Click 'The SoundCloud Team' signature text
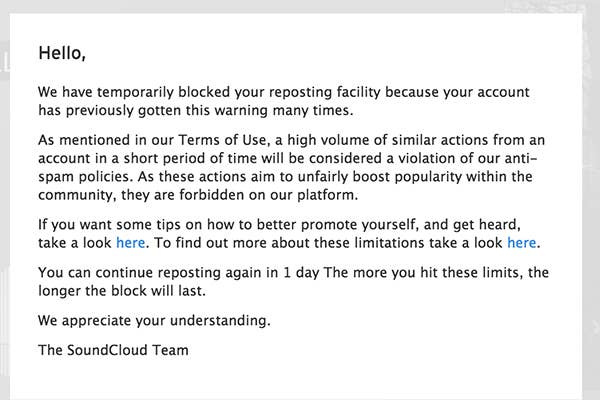 click(113, 350)
